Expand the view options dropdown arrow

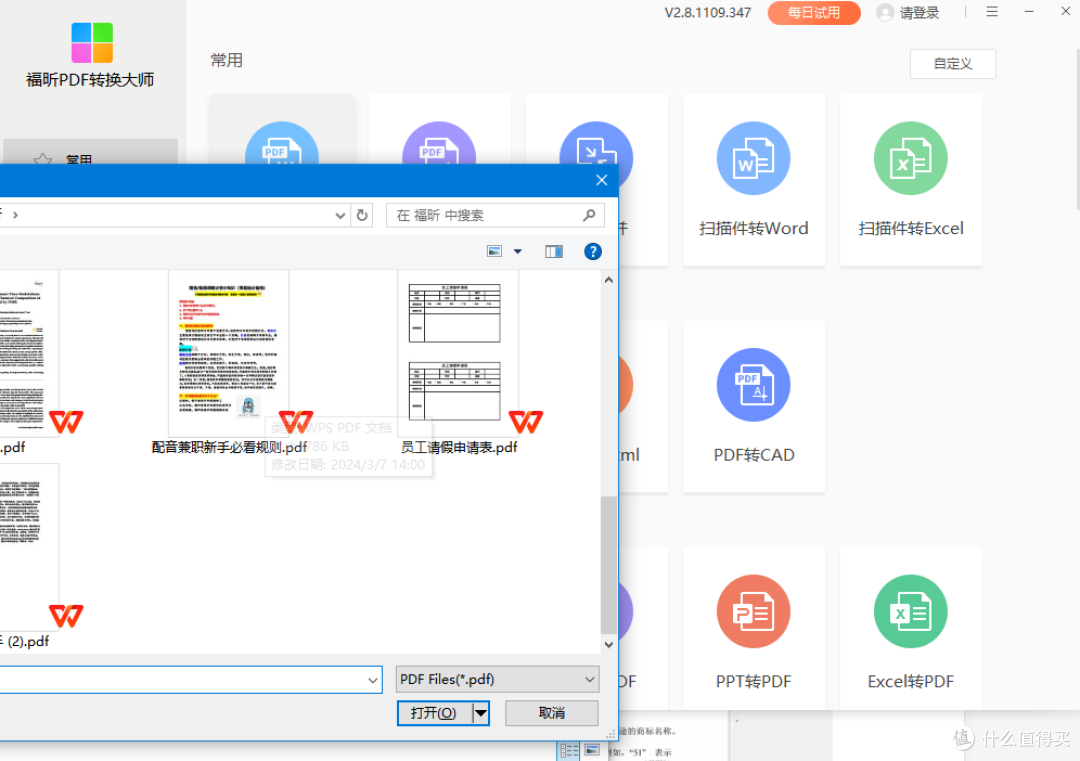pos(518,251)
